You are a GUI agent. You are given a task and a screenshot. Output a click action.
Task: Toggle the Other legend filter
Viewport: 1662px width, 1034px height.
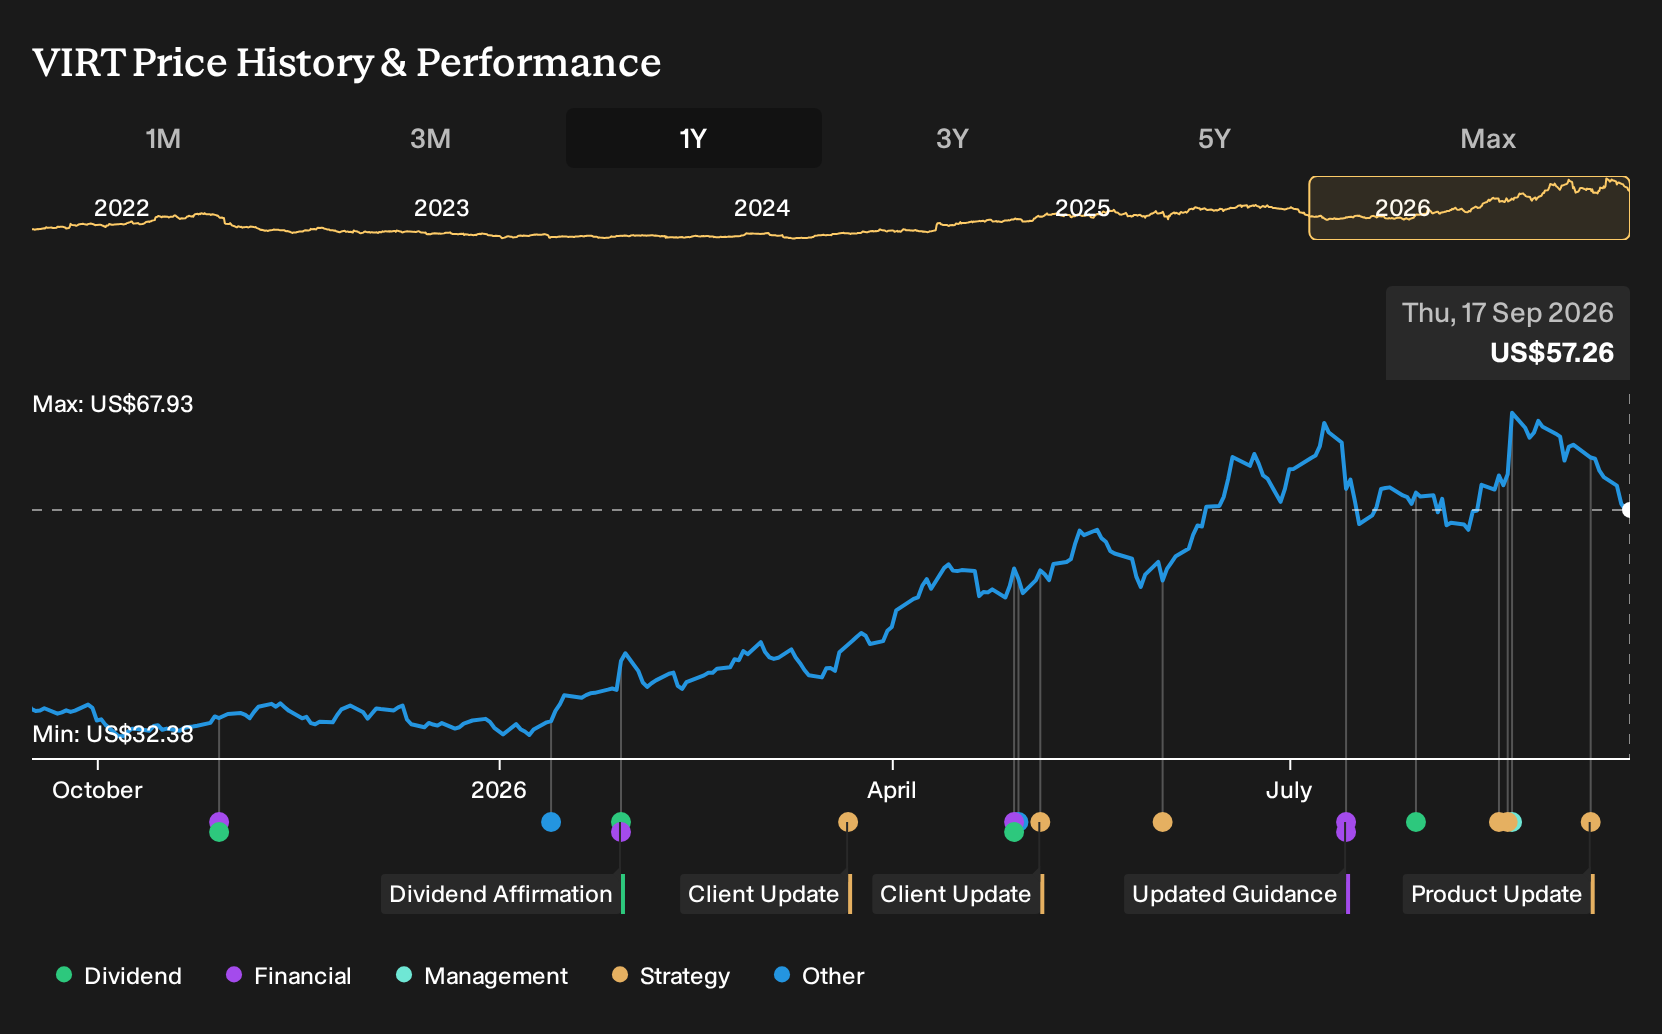(x=819, y=976)
